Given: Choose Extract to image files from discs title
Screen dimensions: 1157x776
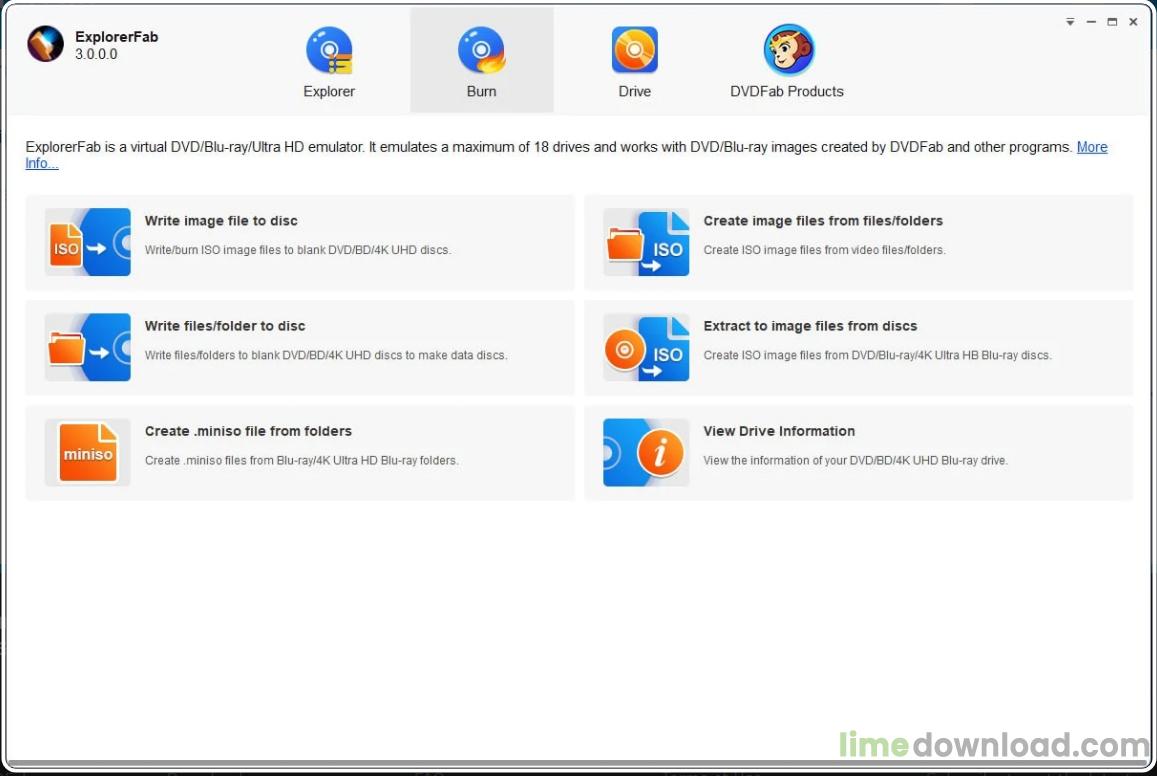Looking at the screenshot, I should coord(810,326).
